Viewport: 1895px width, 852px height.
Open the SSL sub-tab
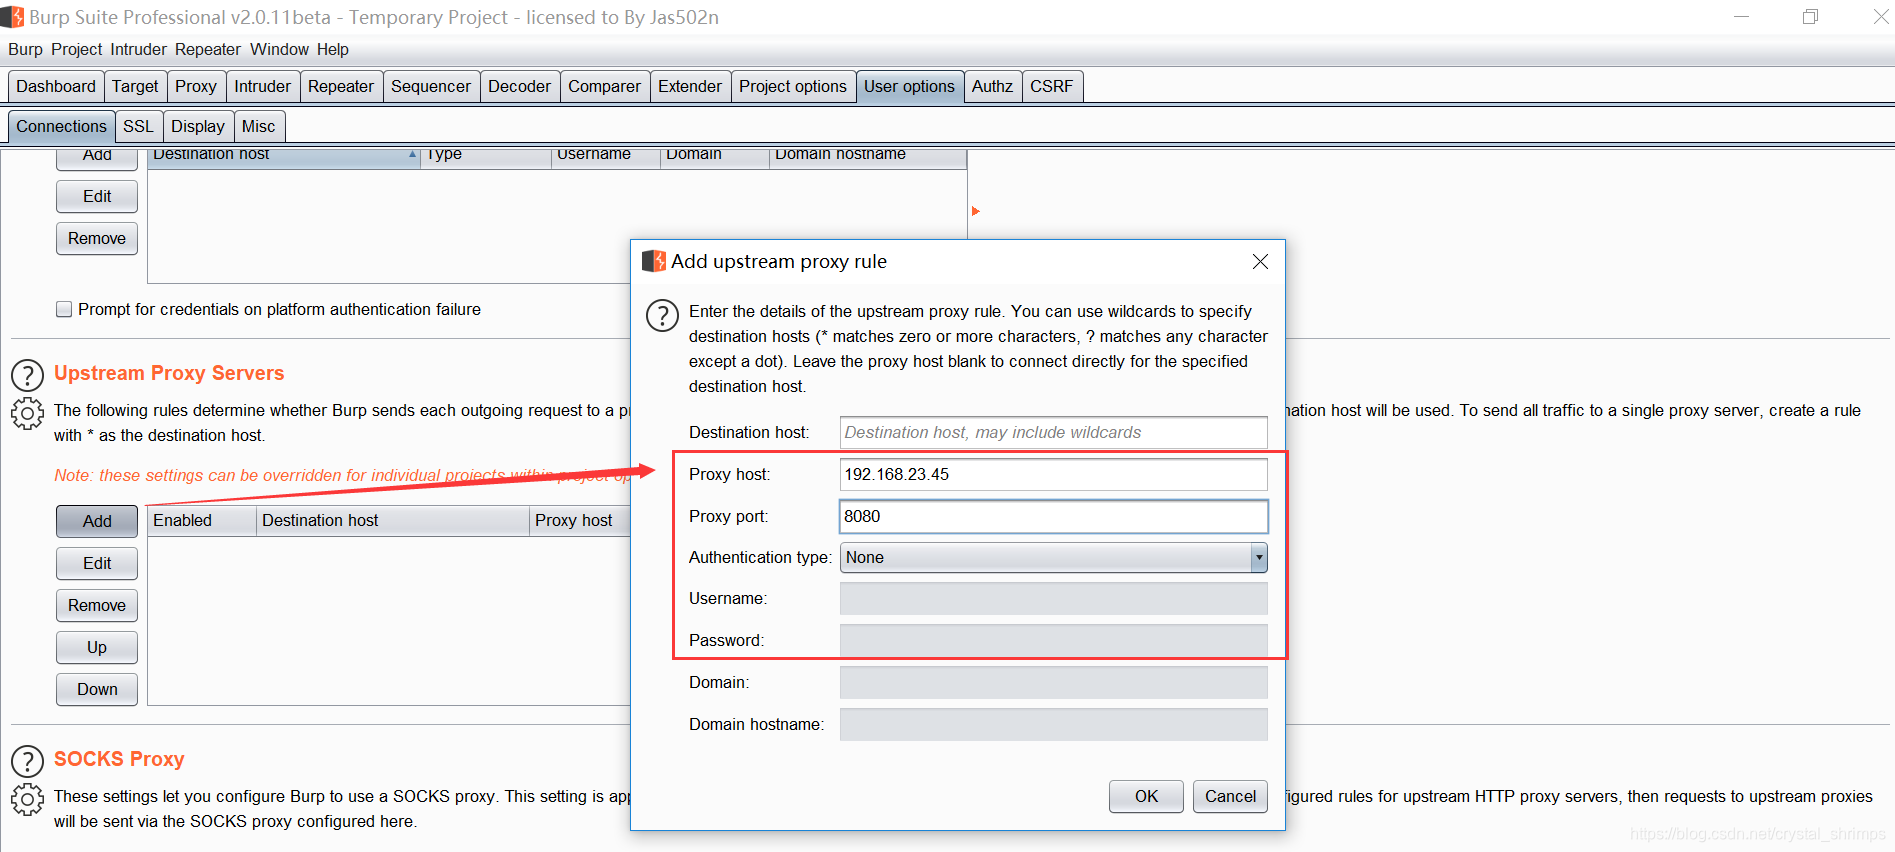point(138,126)
